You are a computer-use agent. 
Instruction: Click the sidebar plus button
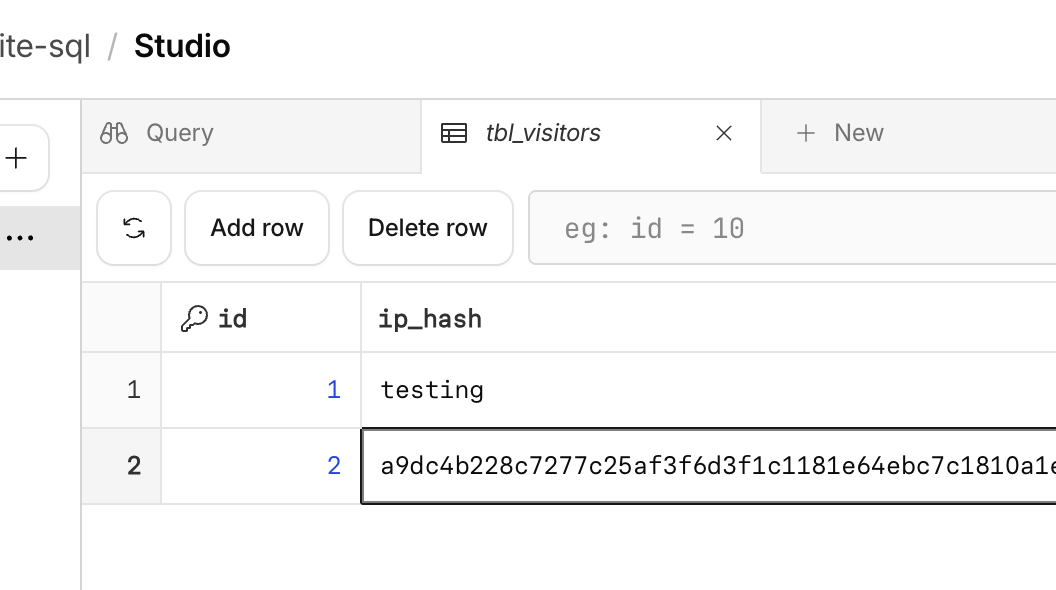coord(17,158)
